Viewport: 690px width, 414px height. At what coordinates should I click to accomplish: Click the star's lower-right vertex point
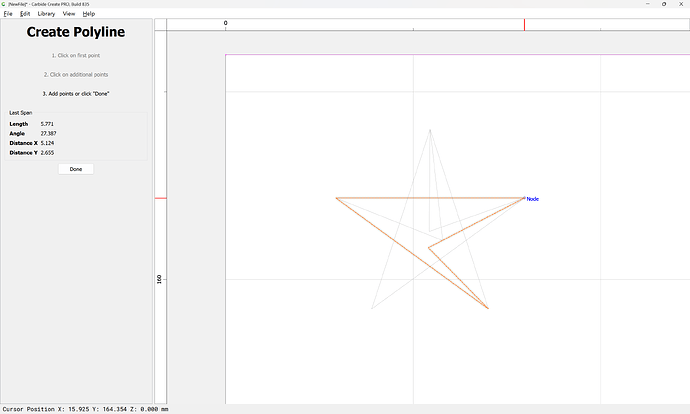(488, 308)
